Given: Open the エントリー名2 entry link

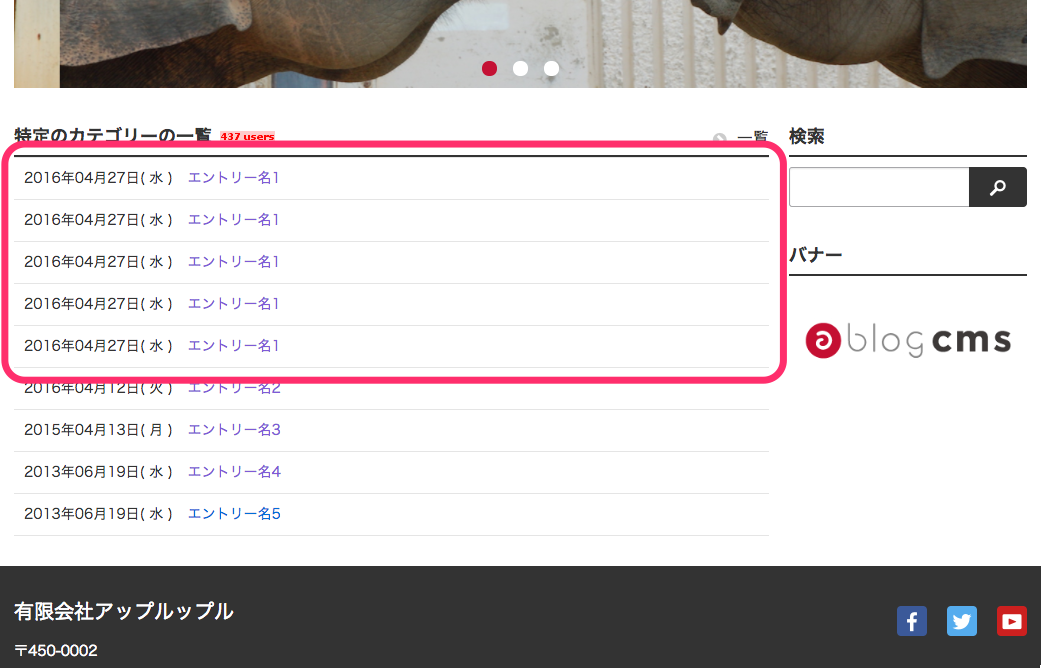Looking at the screenshot, I should [x=234, y=388].
